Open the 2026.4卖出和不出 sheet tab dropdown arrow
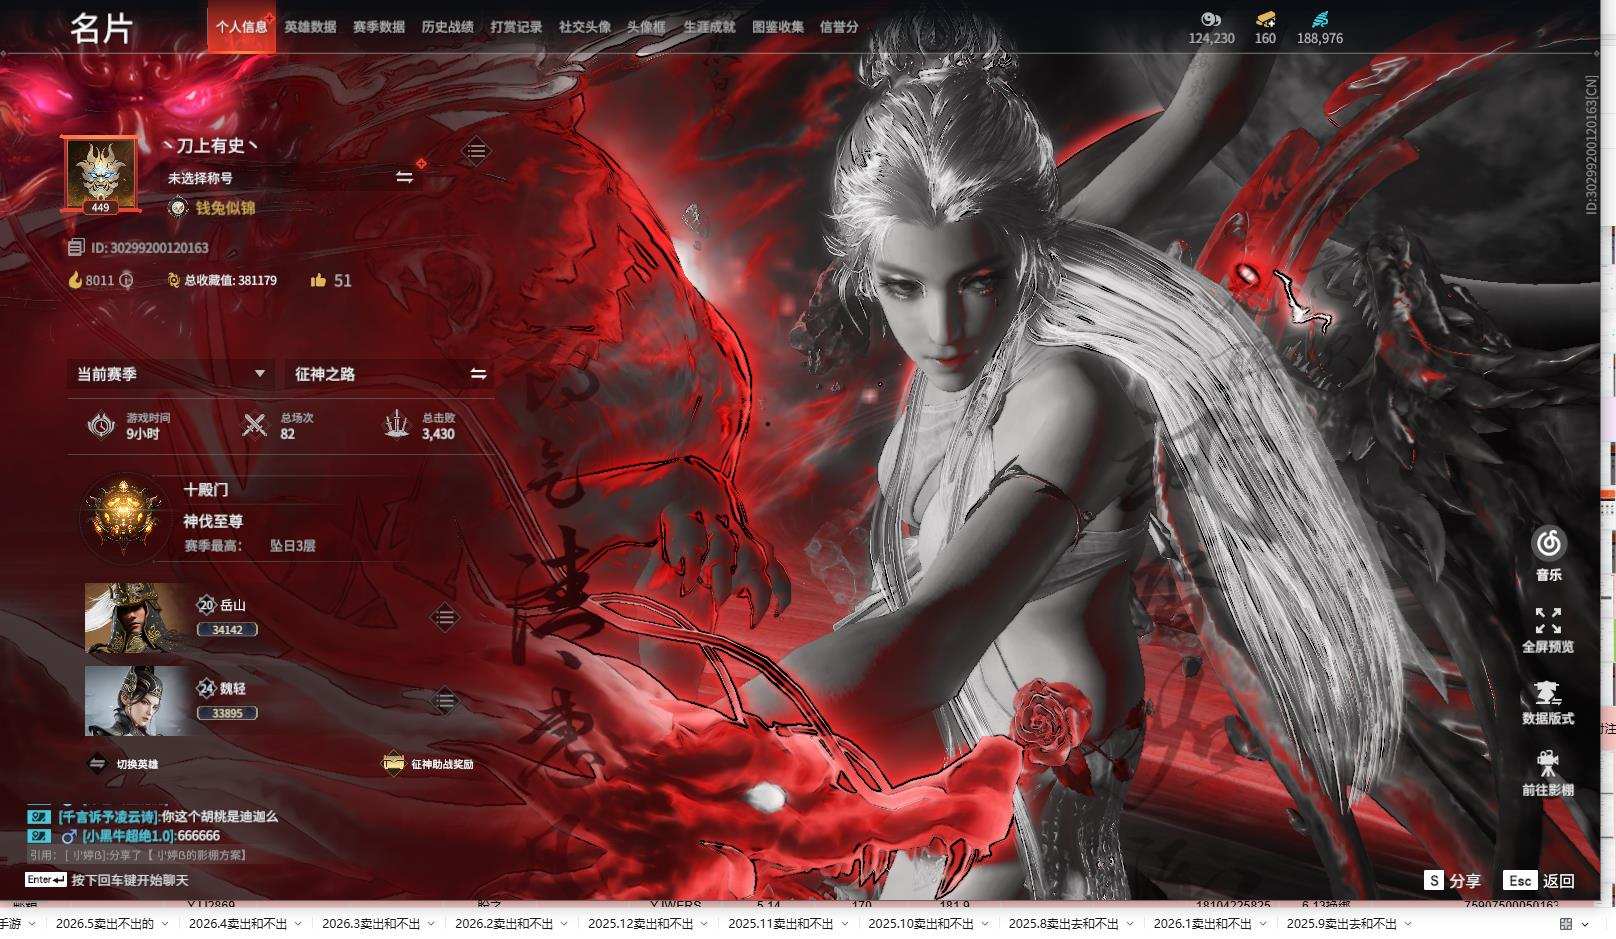Screen dimensions: 1616x939 pyautogui.click(x=299, y=924)
